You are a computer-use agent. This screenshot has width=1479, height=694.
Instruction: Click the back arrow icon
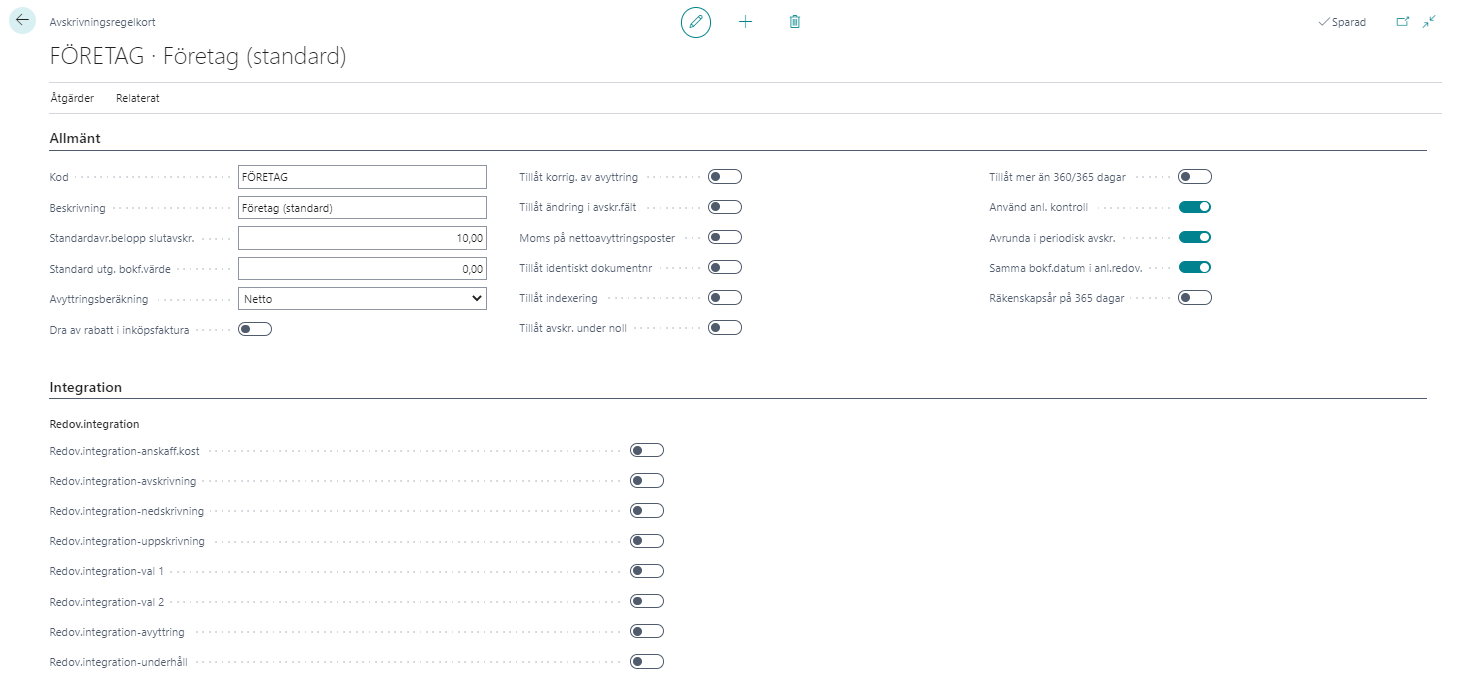(x=22, y=21)
